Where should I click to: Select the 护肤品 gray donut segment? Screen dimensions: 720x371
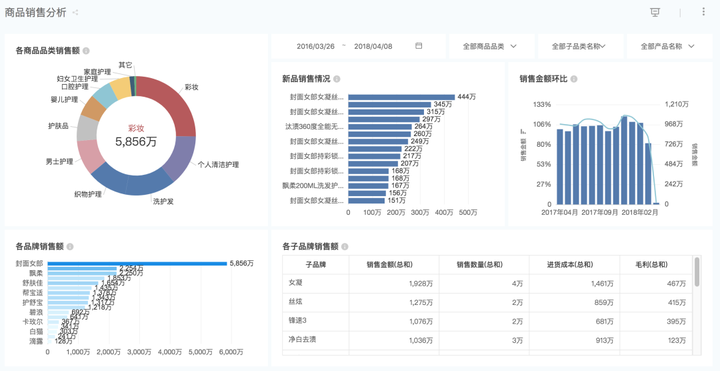[x=86, y=128]
